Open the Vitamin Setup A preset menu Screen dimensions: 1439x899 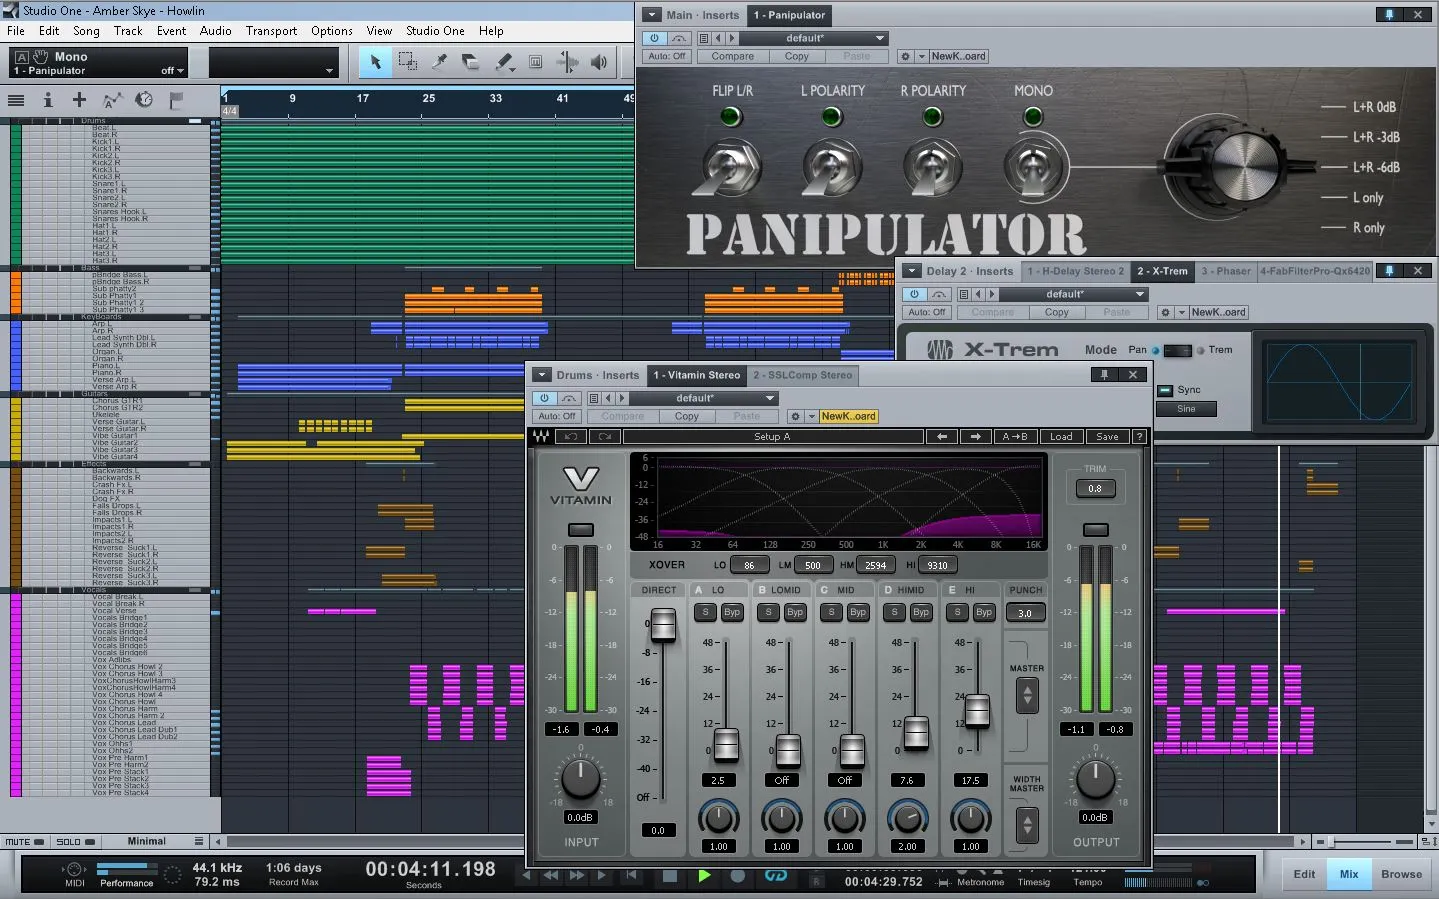[x=772, y=437]
